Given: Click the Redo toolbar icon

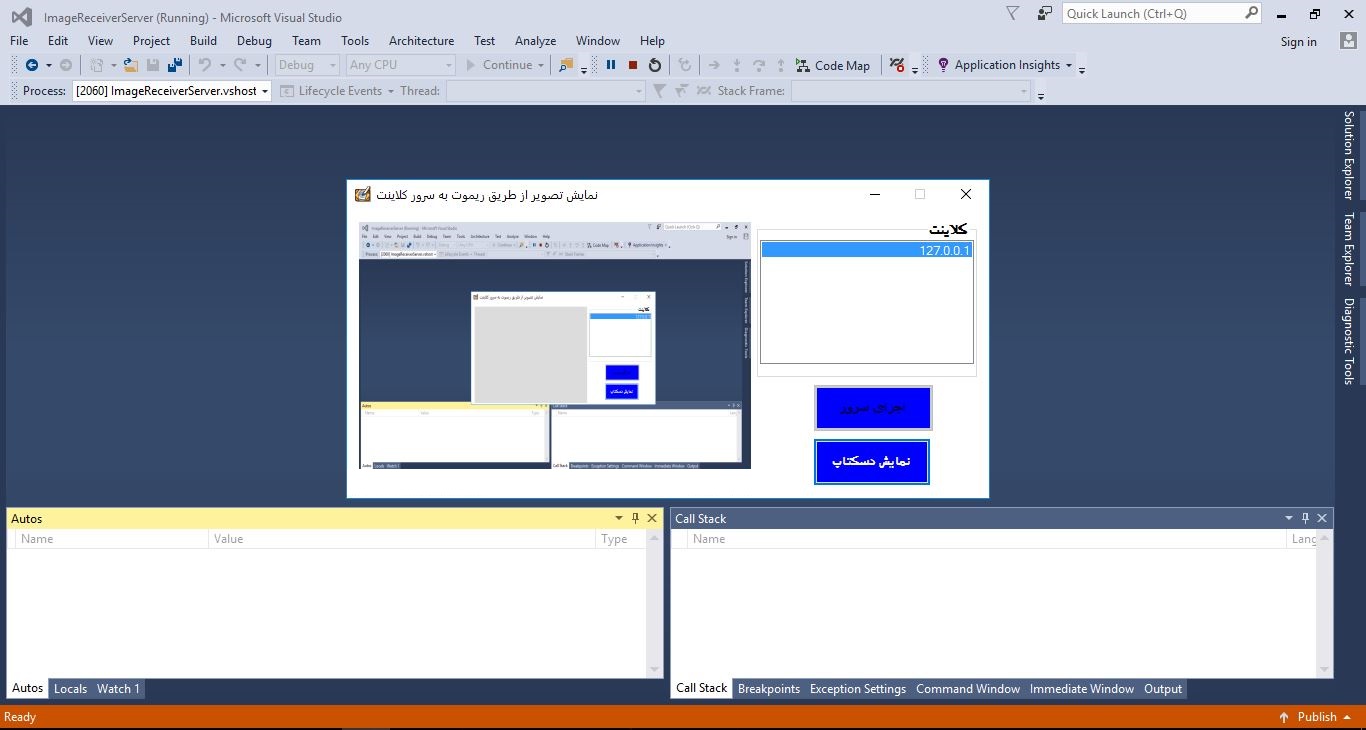Looking at the screenshot, I should (237, 64).
